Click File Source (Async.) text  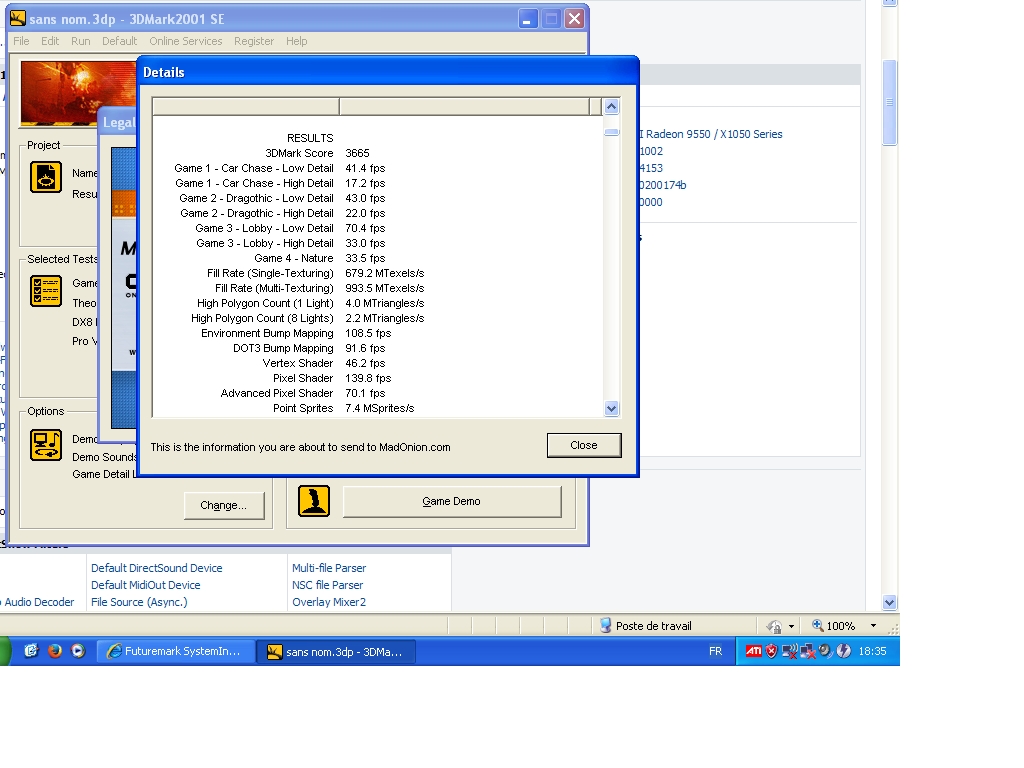tap(139, 602)
